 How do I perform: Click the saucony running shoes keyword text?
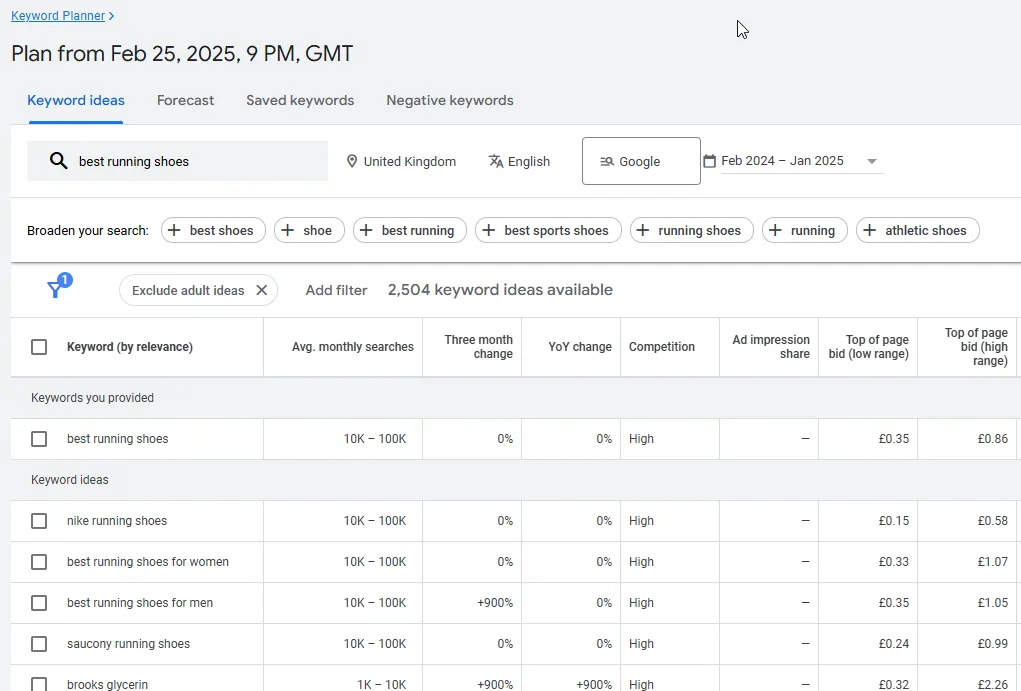[x=128, y=643]
